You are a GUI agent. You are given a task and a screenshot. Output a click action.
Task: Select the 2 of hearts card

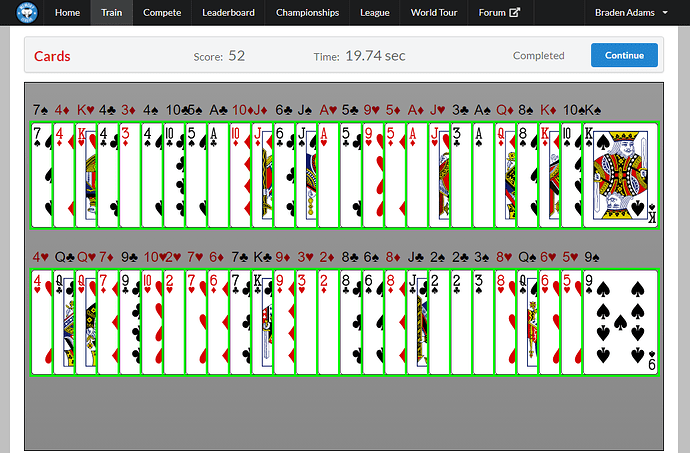[x=174, y=322]
